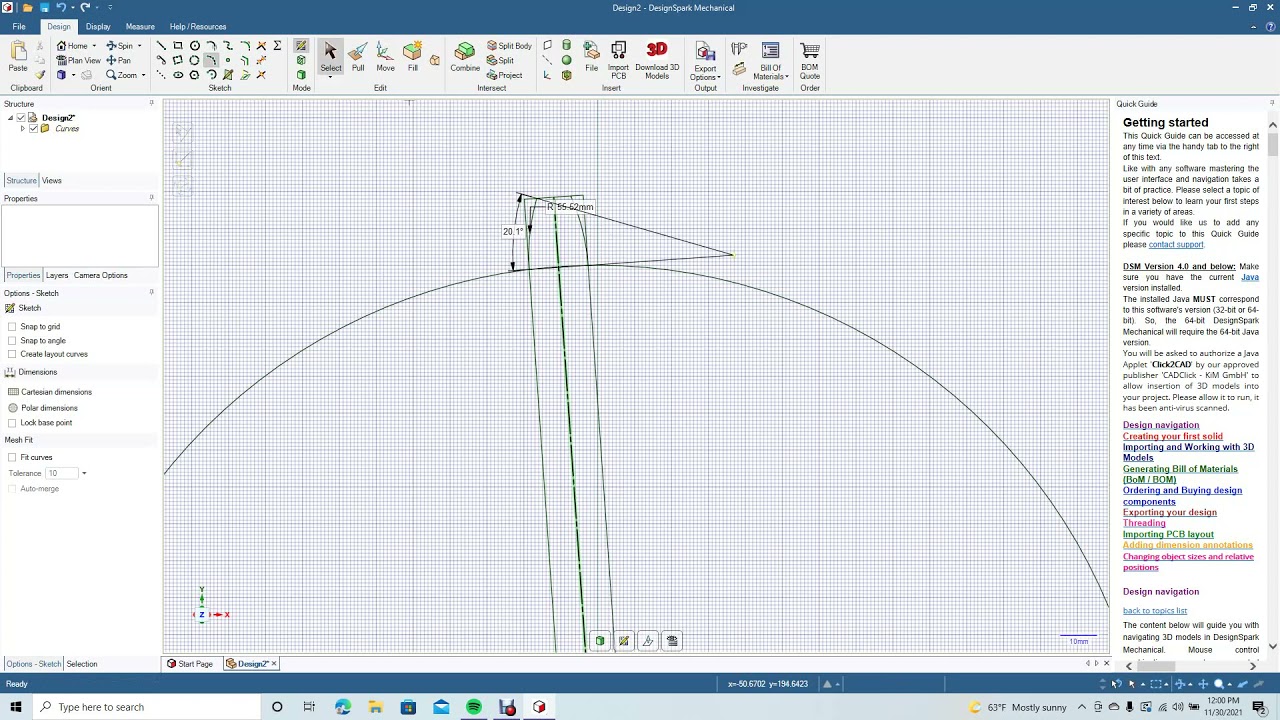This screenshot has height=720, width=1280.
Task: Click the Plan View button
Action: (78, 60)
